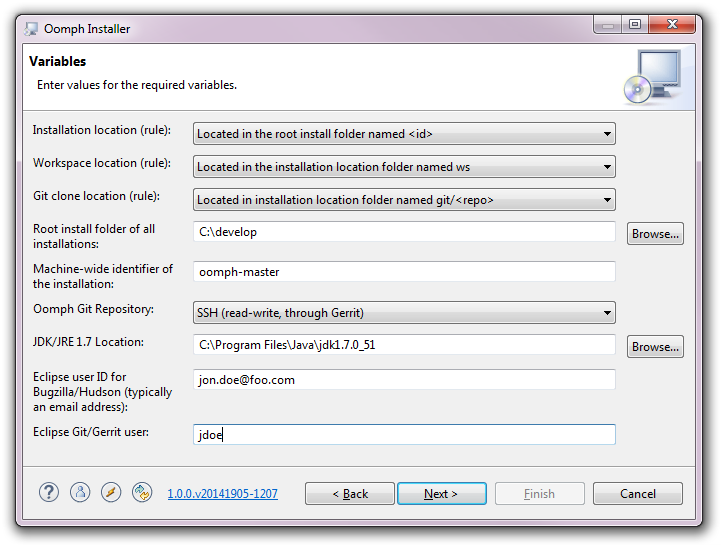The height and width of the screenshot is (545, 724).
Task: Click the computer and CD wizard image
Action: pyautogui.click(x=653, y=76)
